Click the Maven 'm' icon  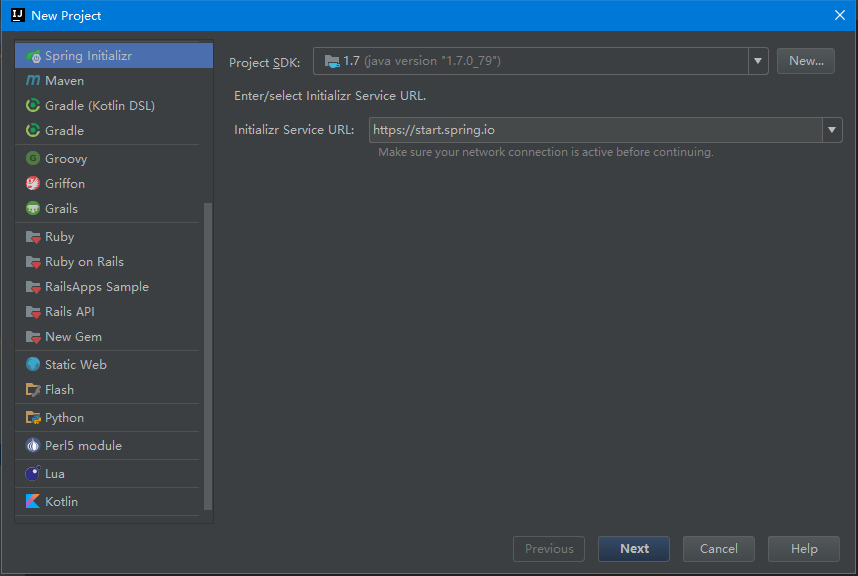click(33, 80)
